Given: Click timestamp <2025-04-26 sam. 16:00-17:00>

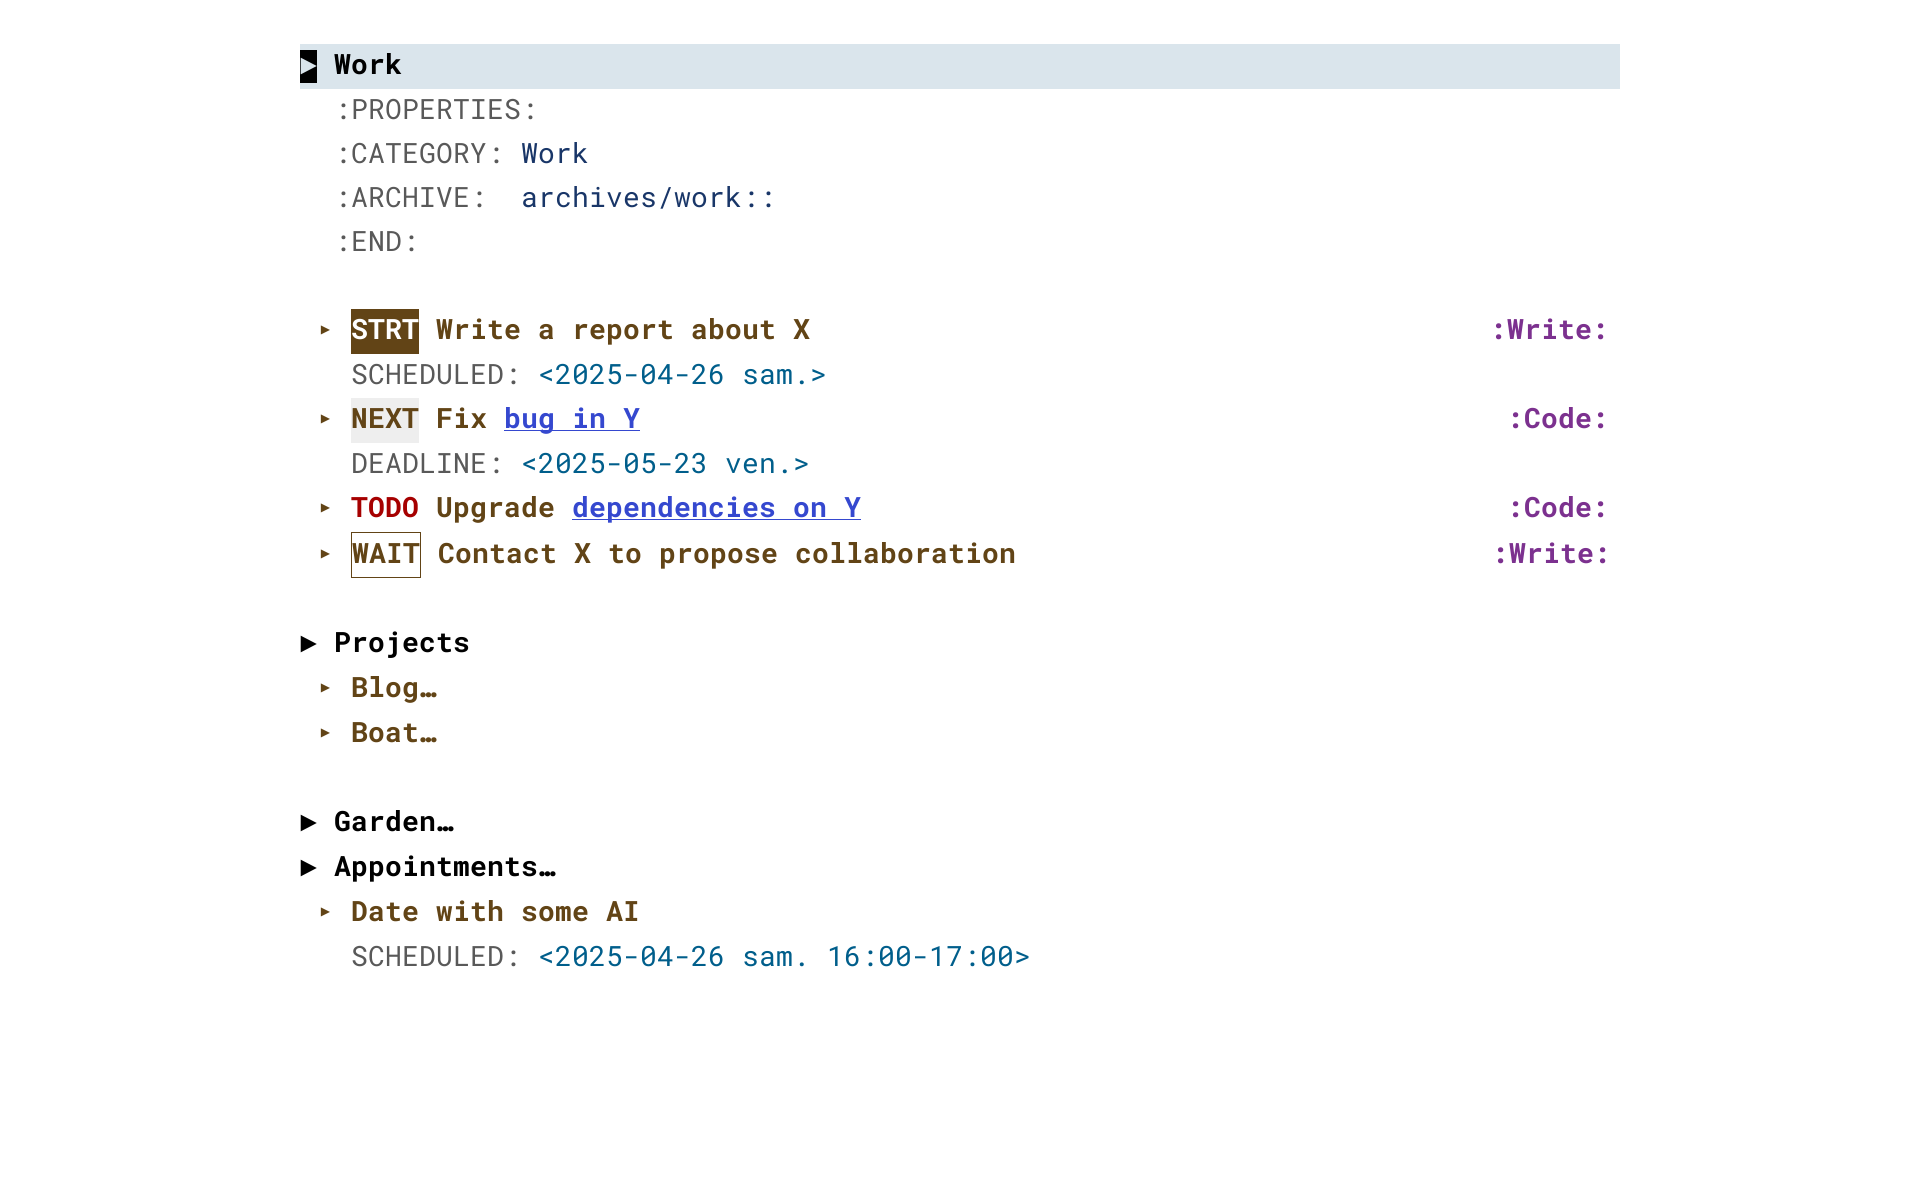Looking at the screenshot, I should tap(784, 958).
